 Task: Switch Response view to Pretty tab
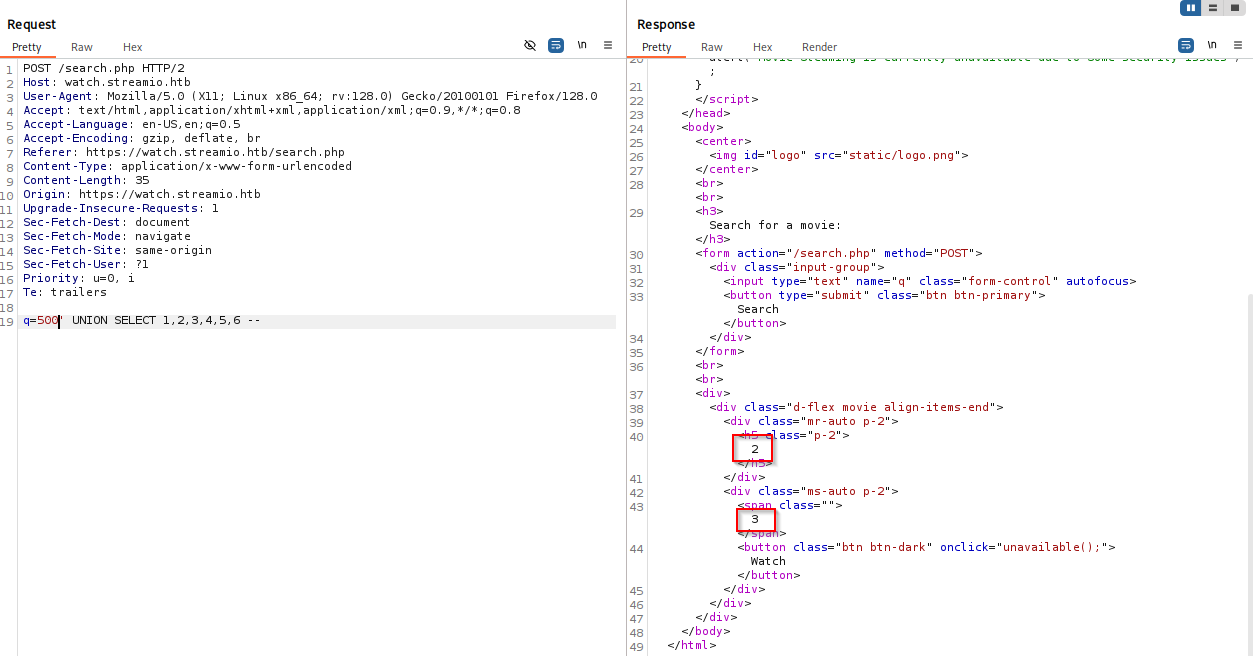(x=657, y=47)
